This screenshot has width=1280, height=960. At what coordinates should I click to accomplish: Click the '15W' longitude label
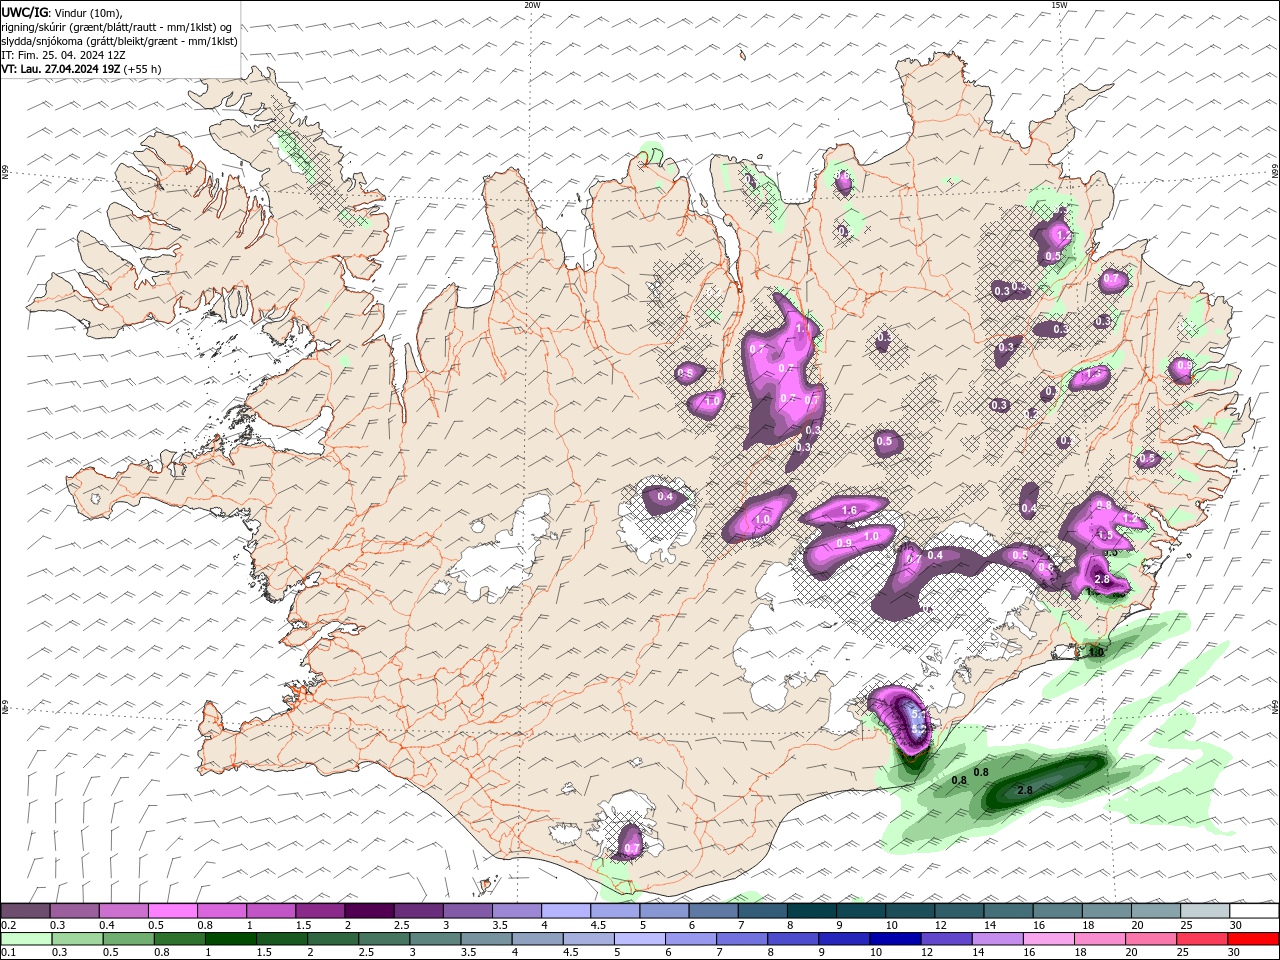click(1060, 5)
